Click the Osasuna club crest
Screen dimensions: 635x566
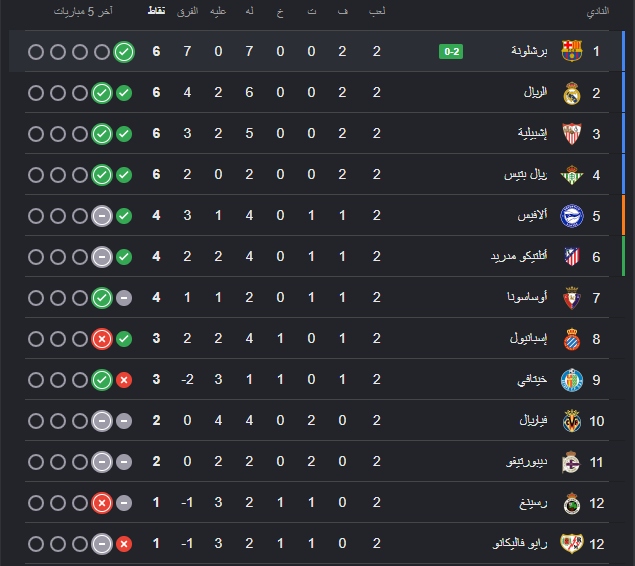(x=571, y=298)
